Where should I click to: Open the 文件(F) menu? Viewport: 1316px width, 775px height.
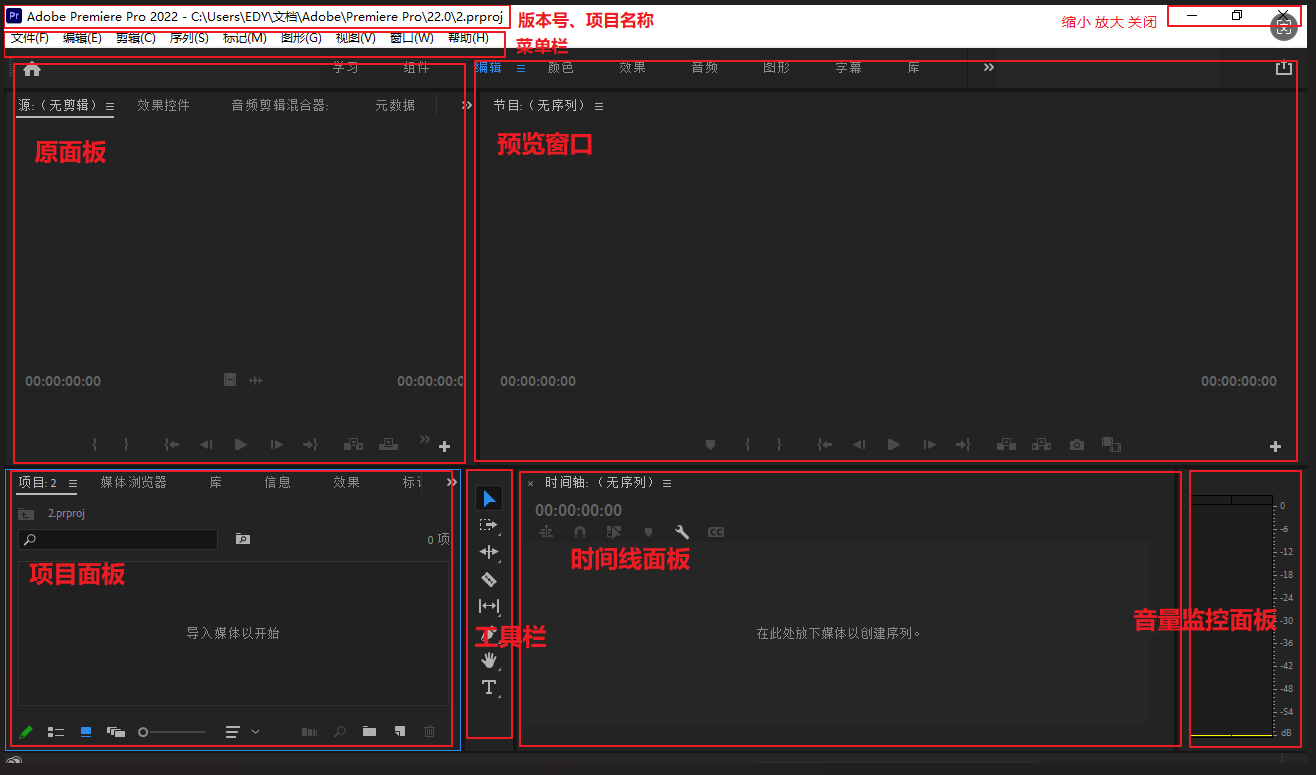pos(30,38)
